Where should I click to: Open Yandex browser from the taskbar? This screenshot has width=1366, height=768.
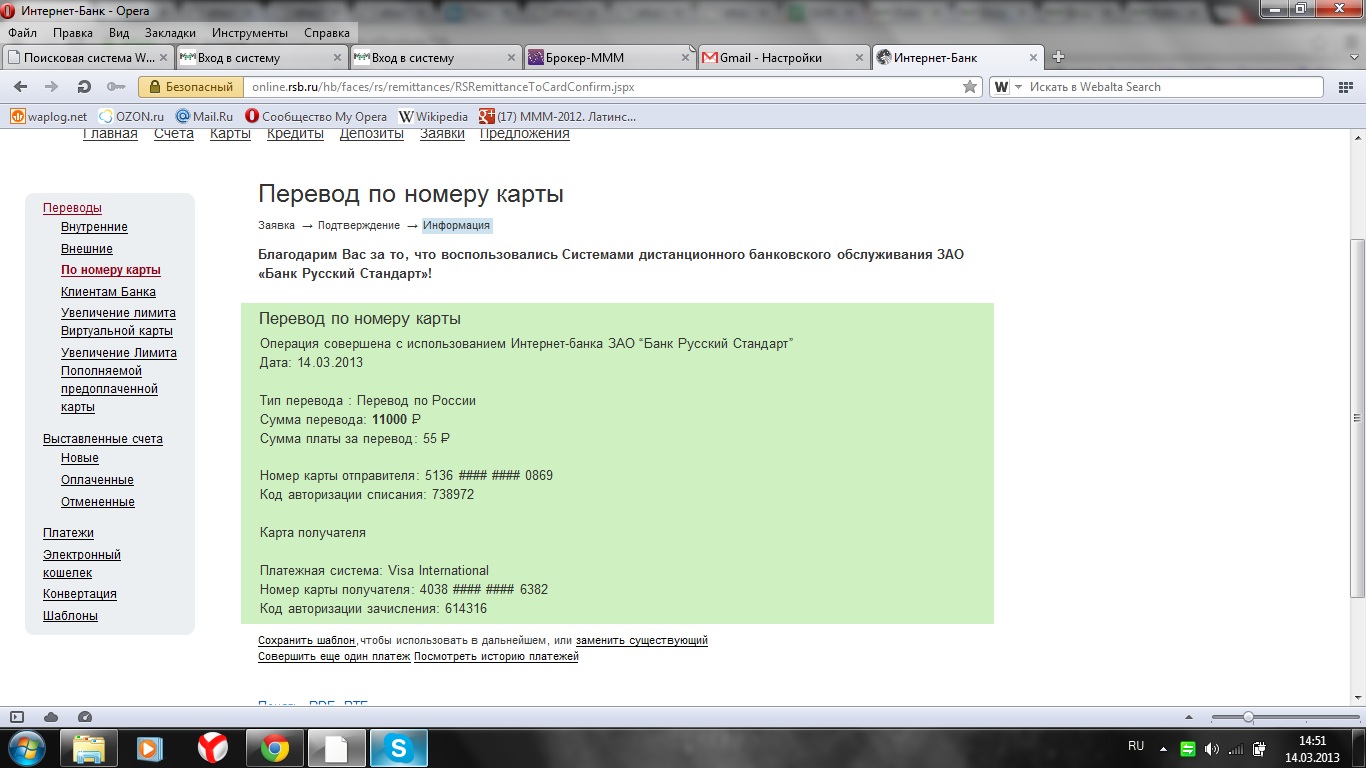click(212, 748)
